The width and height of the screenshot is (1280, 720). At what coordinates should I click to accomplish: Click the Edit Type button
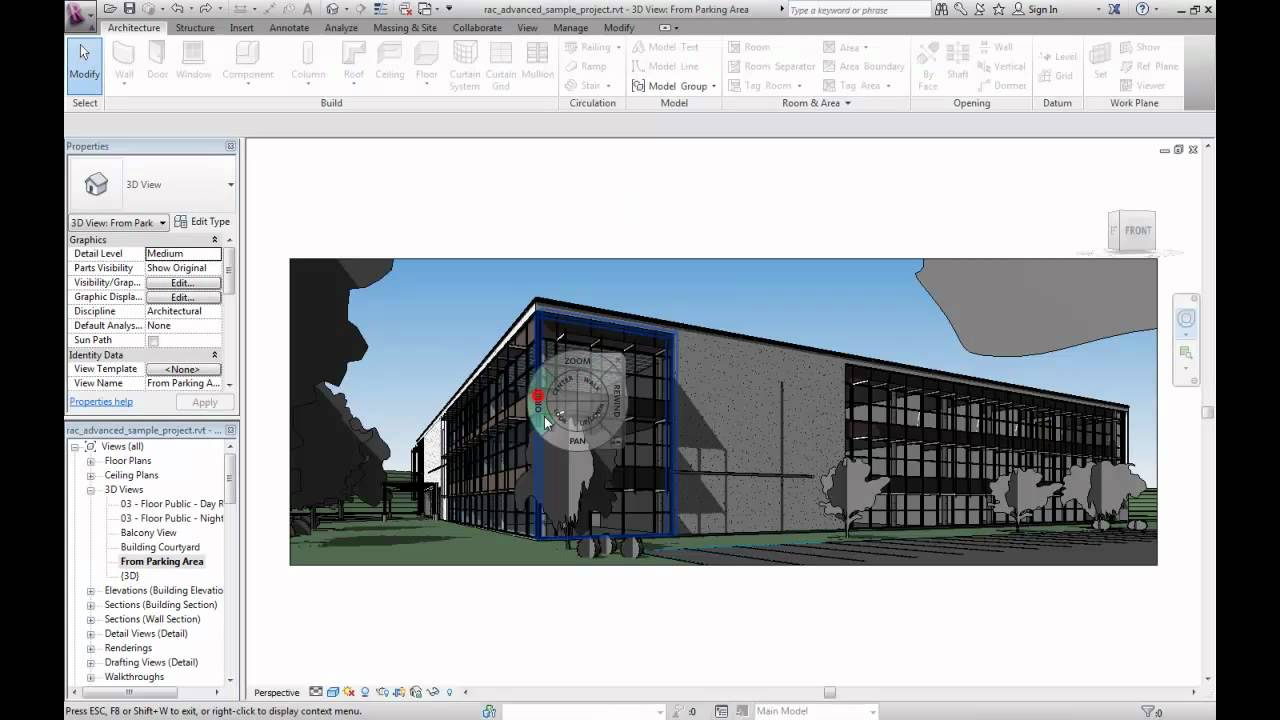[x=202, y=222]
